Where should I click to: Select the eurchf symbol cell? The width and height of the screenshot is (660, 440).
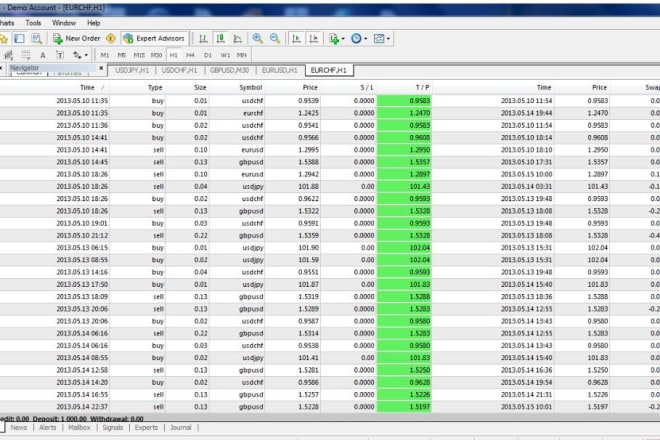pyautogui.click(x=253, y=113)
